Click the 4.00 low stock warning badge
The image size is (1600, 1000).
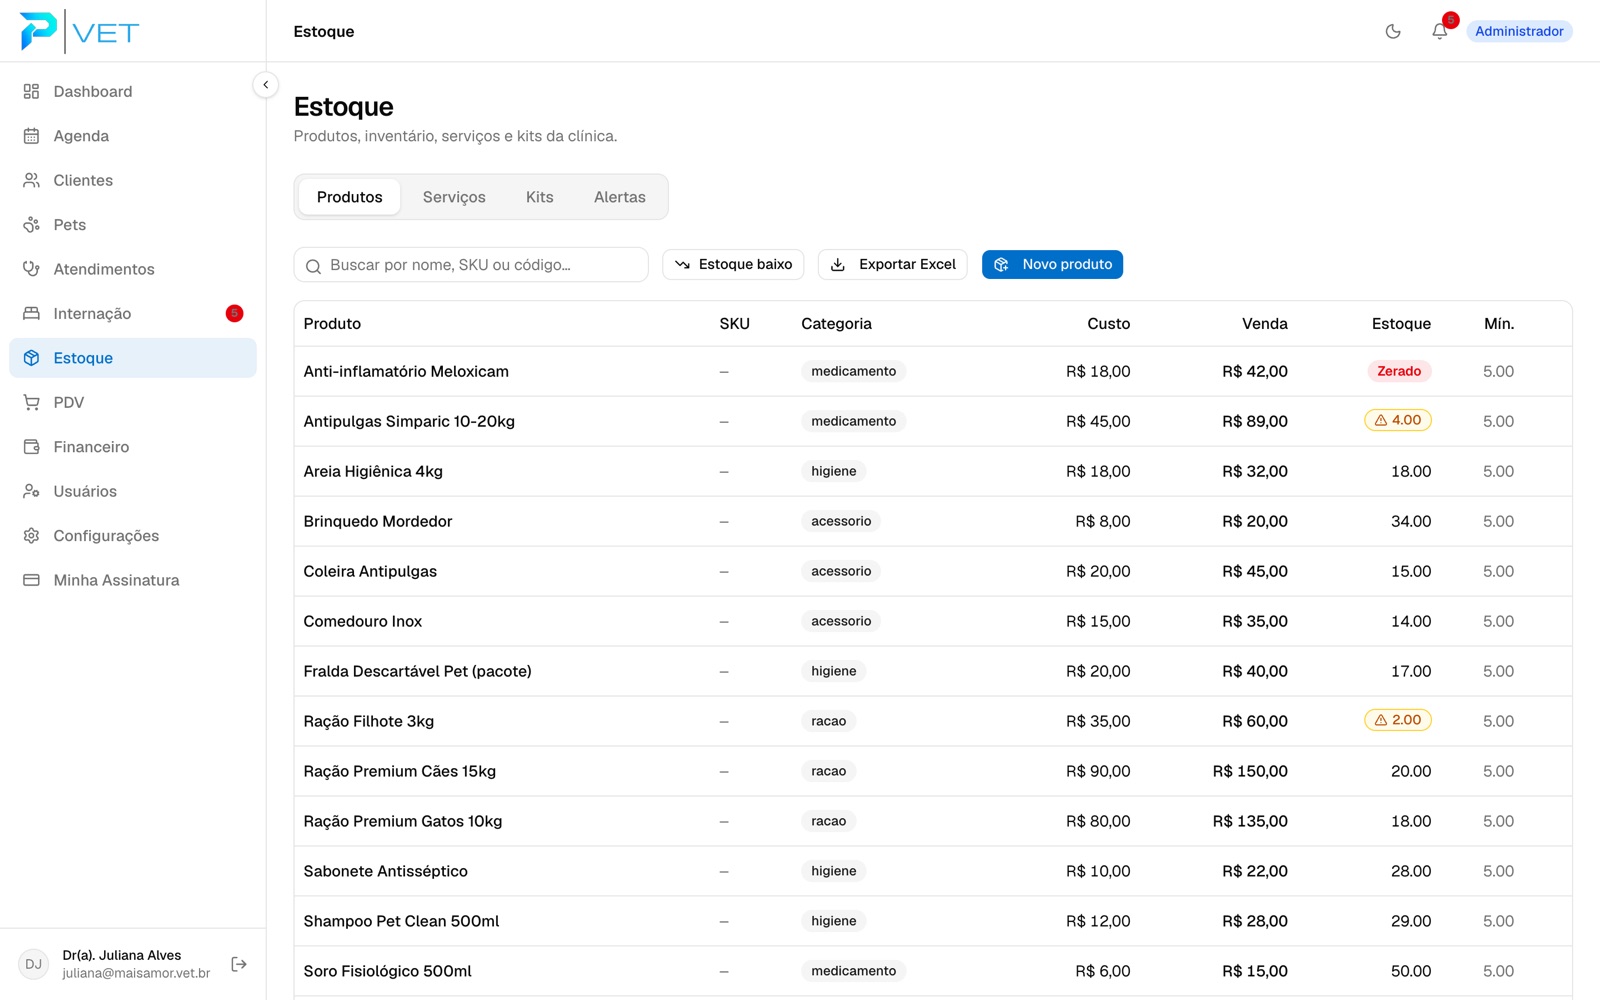click(x=1398, y=421)
